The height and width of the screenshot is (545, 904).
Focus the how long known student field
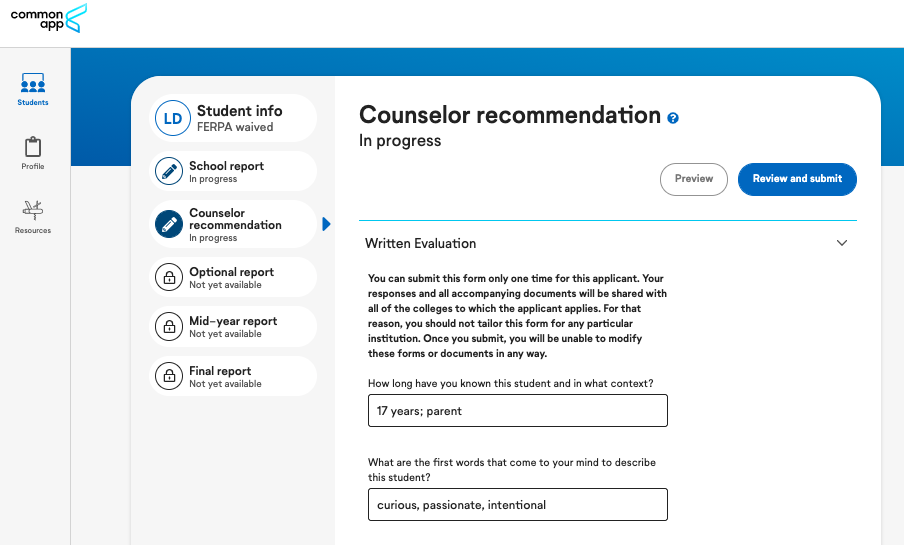tap(518, 411)
